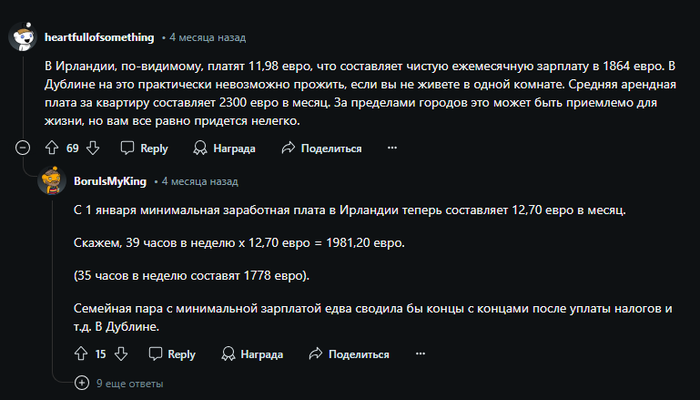This screenshot has height=400, width=700.
Task: Share heartfullofsomething's comment via Поделиться
Action: 321,148
